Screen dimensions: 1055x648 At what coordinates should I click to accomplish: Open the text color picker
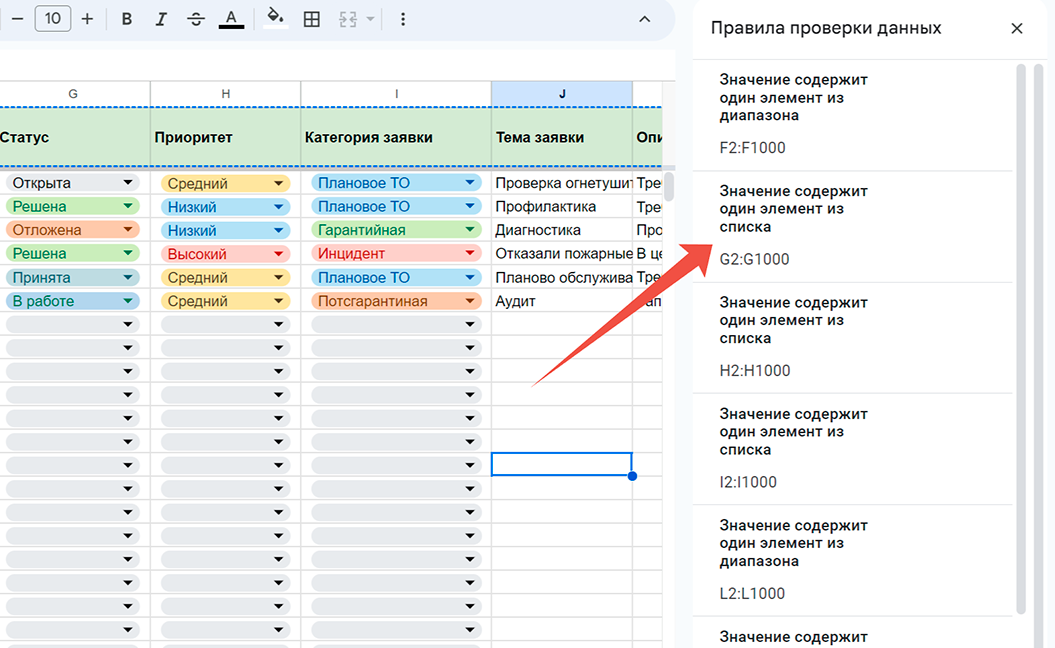click(231, 19)
